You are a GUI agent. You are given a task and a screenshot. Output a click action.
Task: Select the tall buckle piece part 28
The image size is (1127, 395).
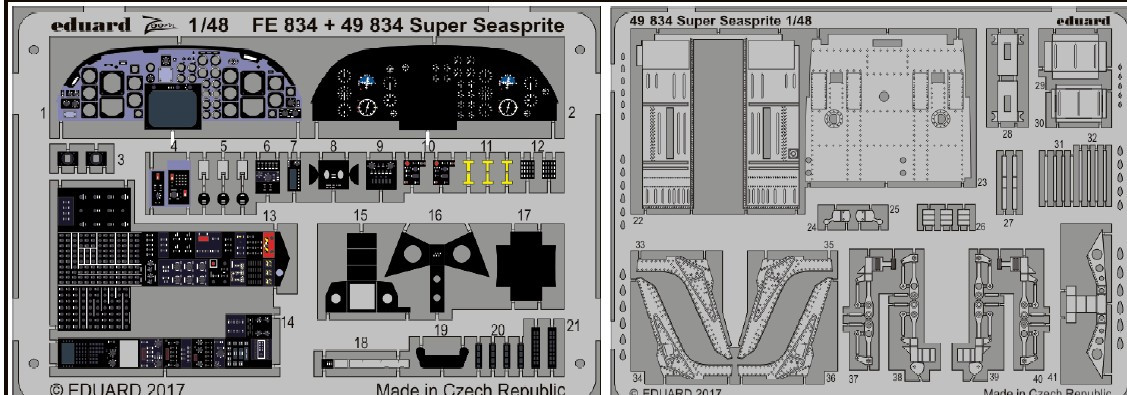pos(1008,78)
